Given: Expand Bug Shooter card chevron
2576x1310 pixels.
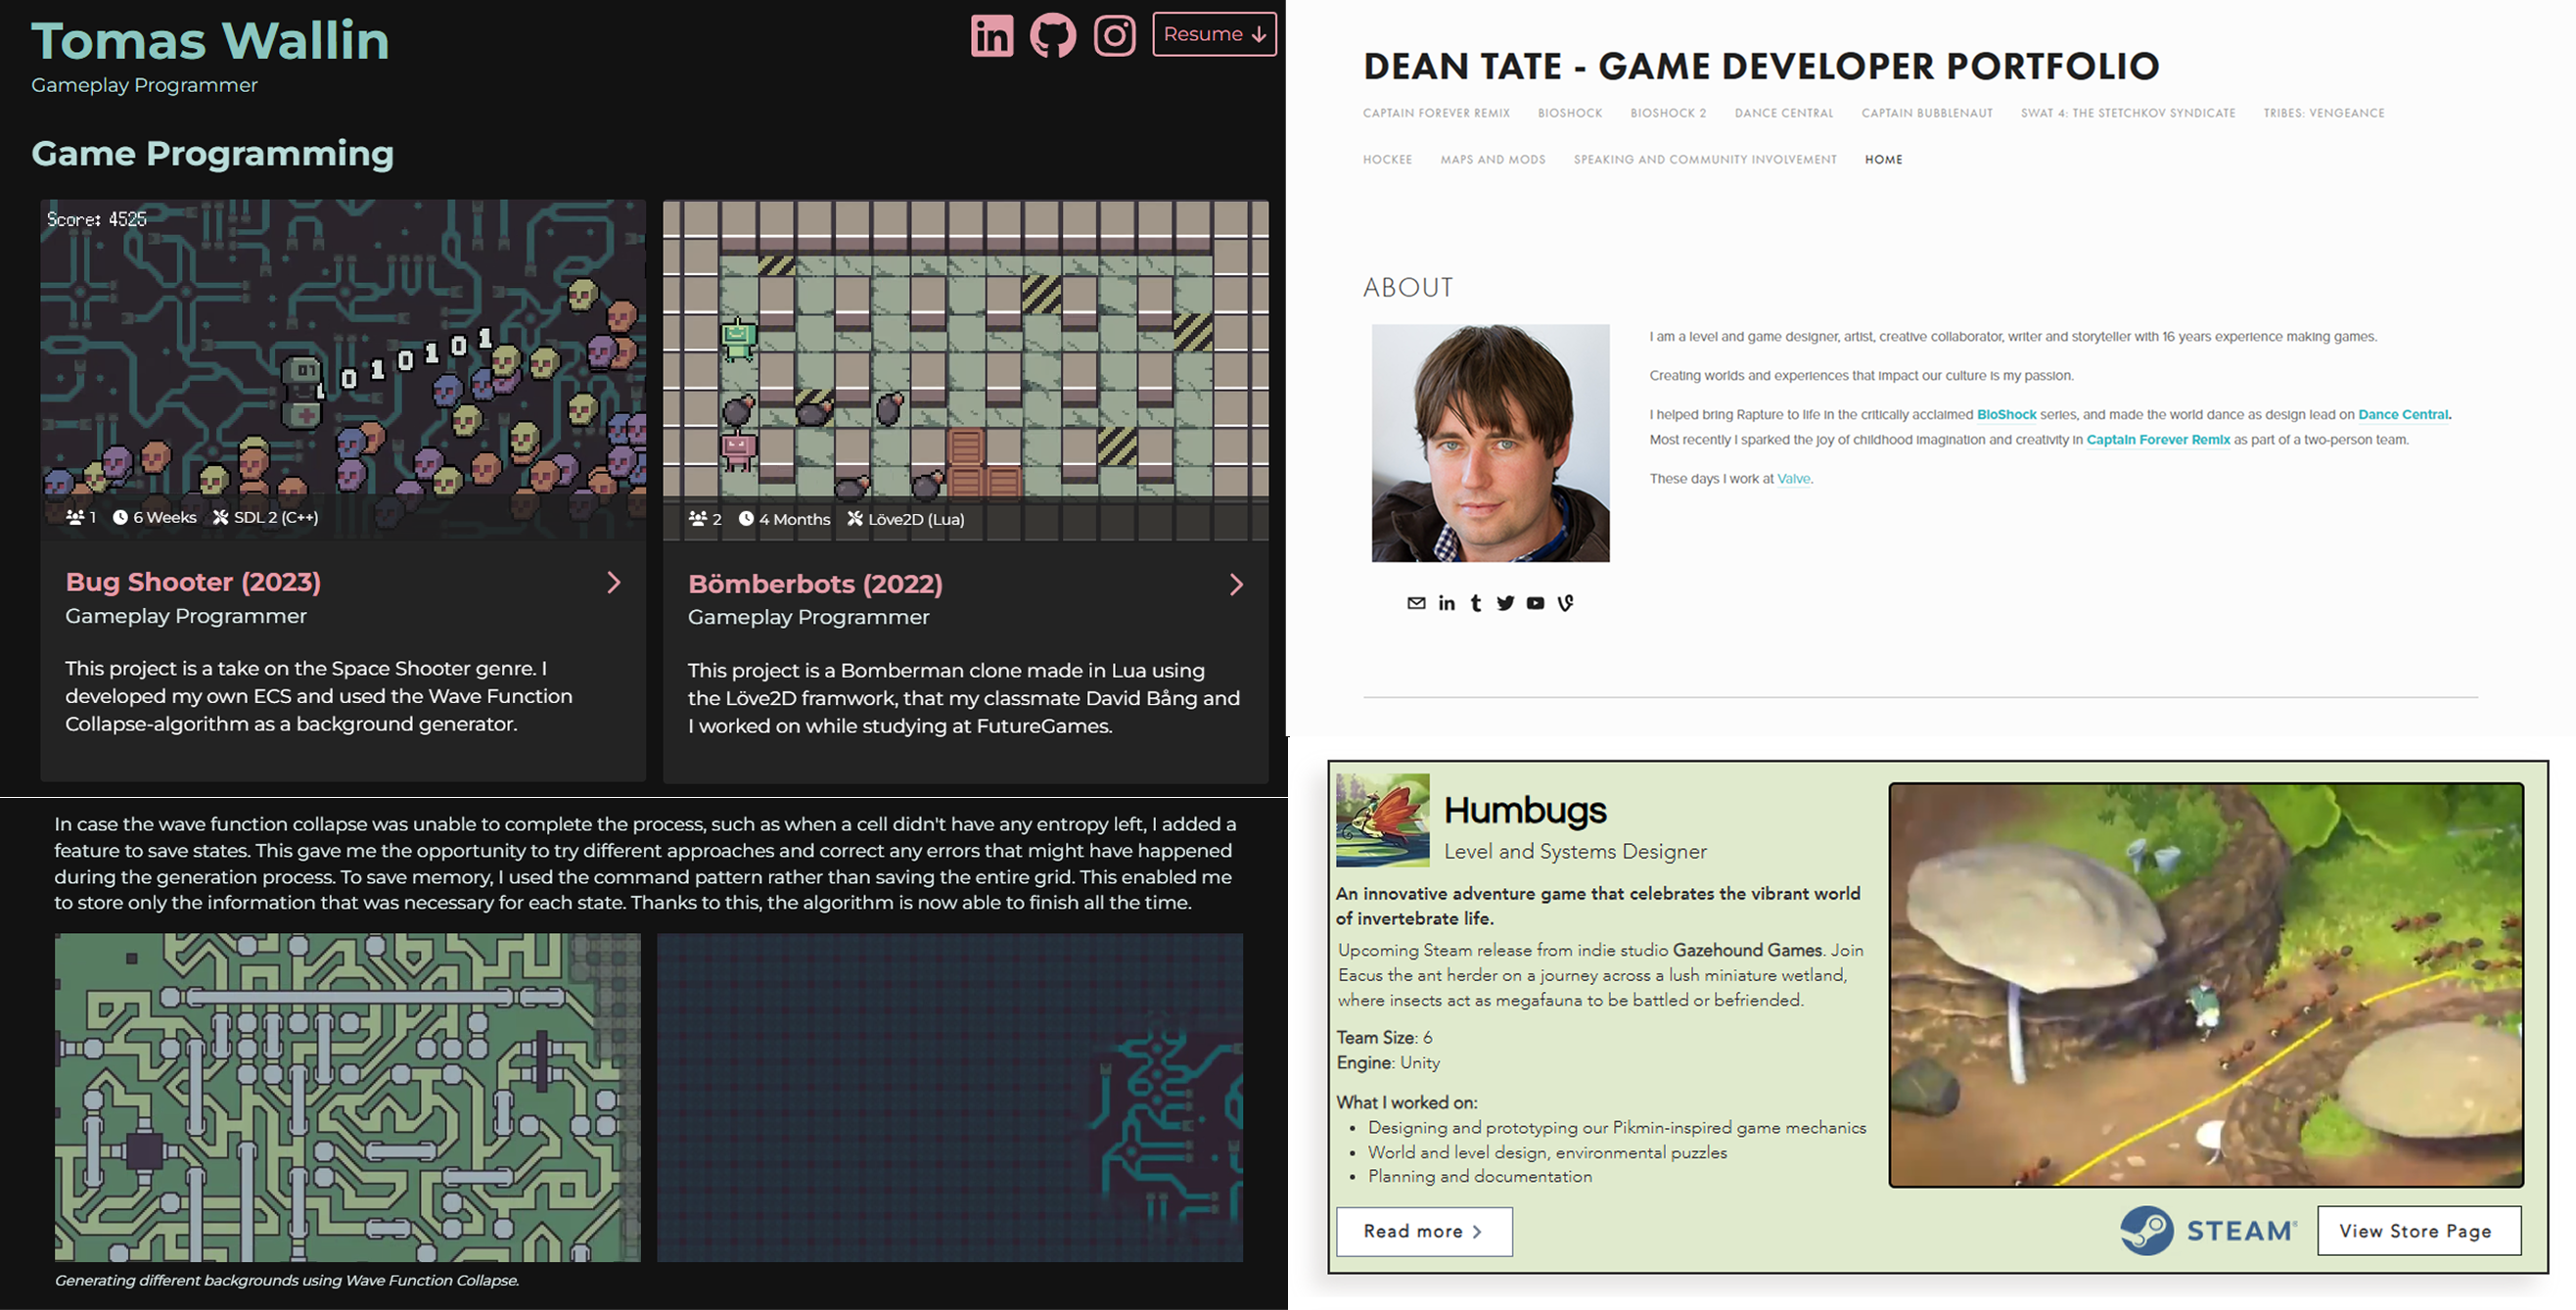Looking at the screenshot, I should pyautogui.click(x=614, y=583).
